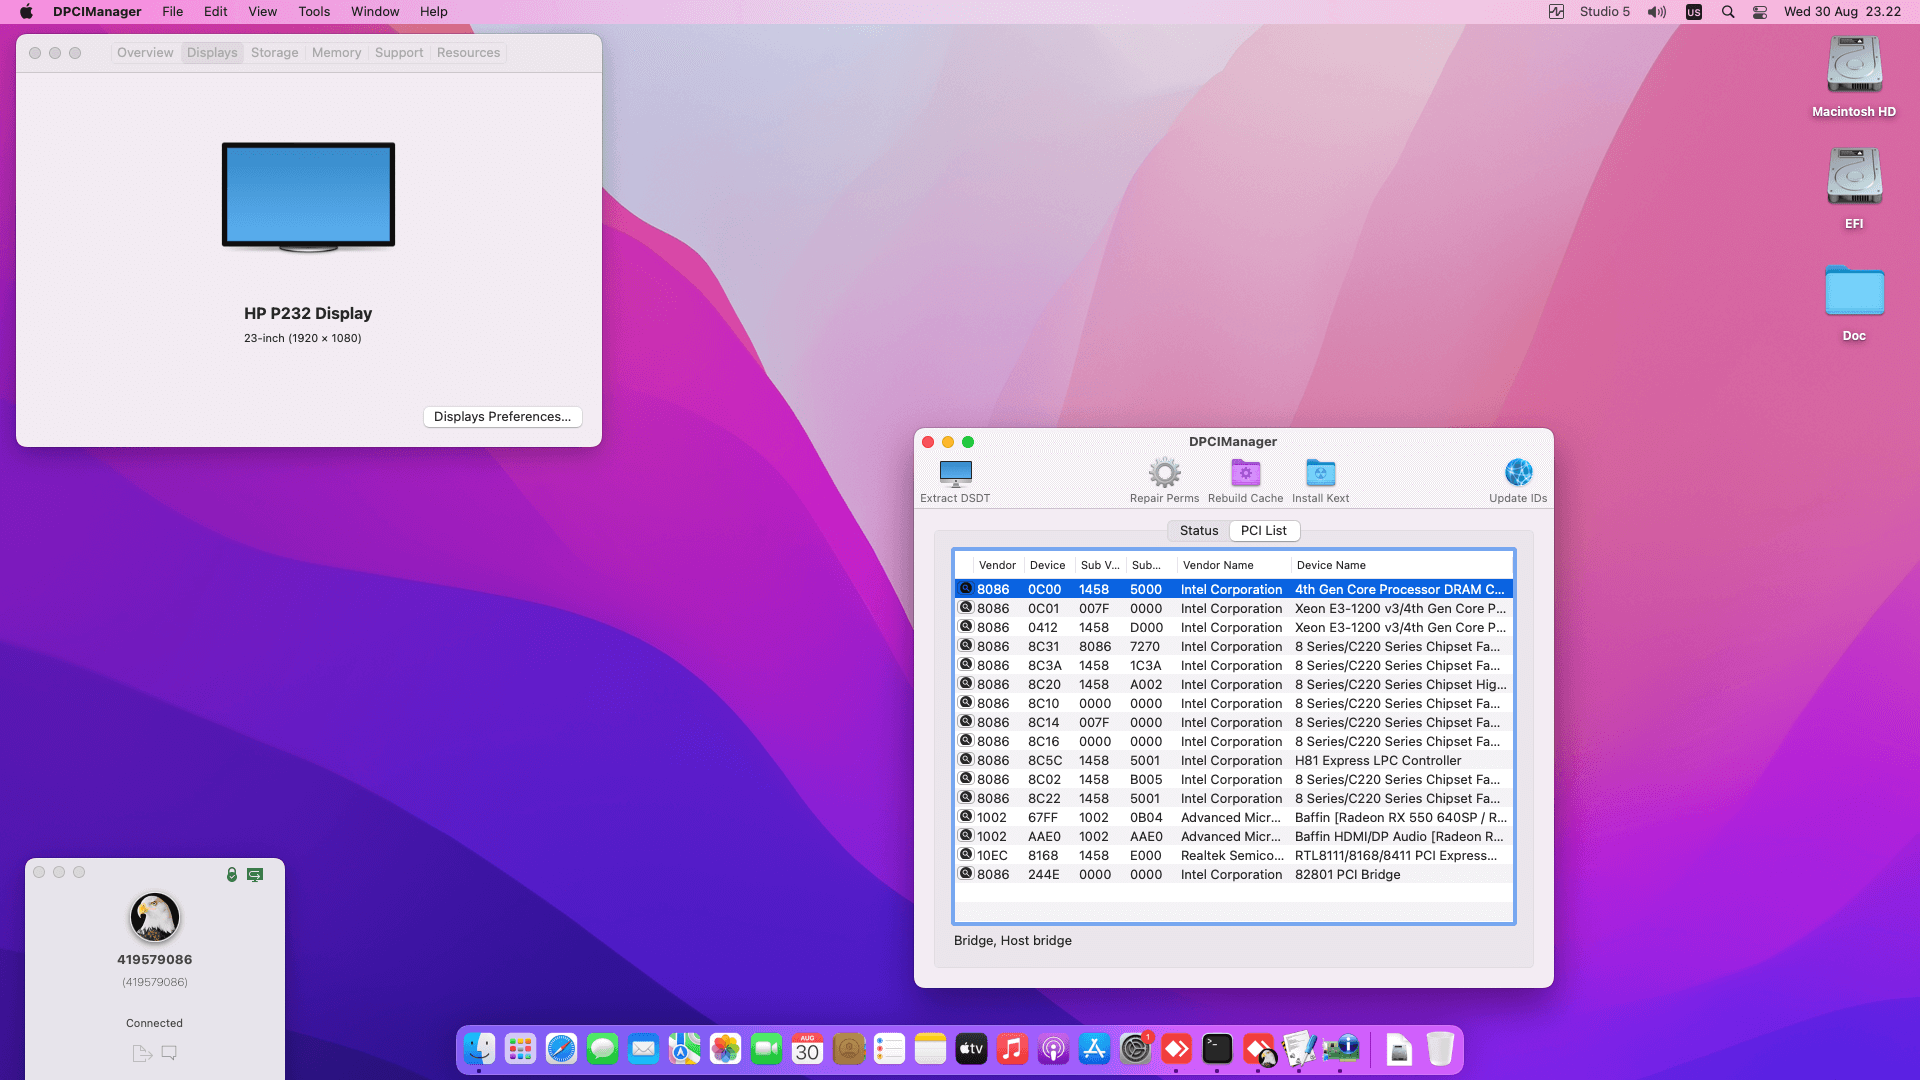Click the Update IDs globe icon
The width and height of the screenshot is (1920, 1080).
point(1518,473)
